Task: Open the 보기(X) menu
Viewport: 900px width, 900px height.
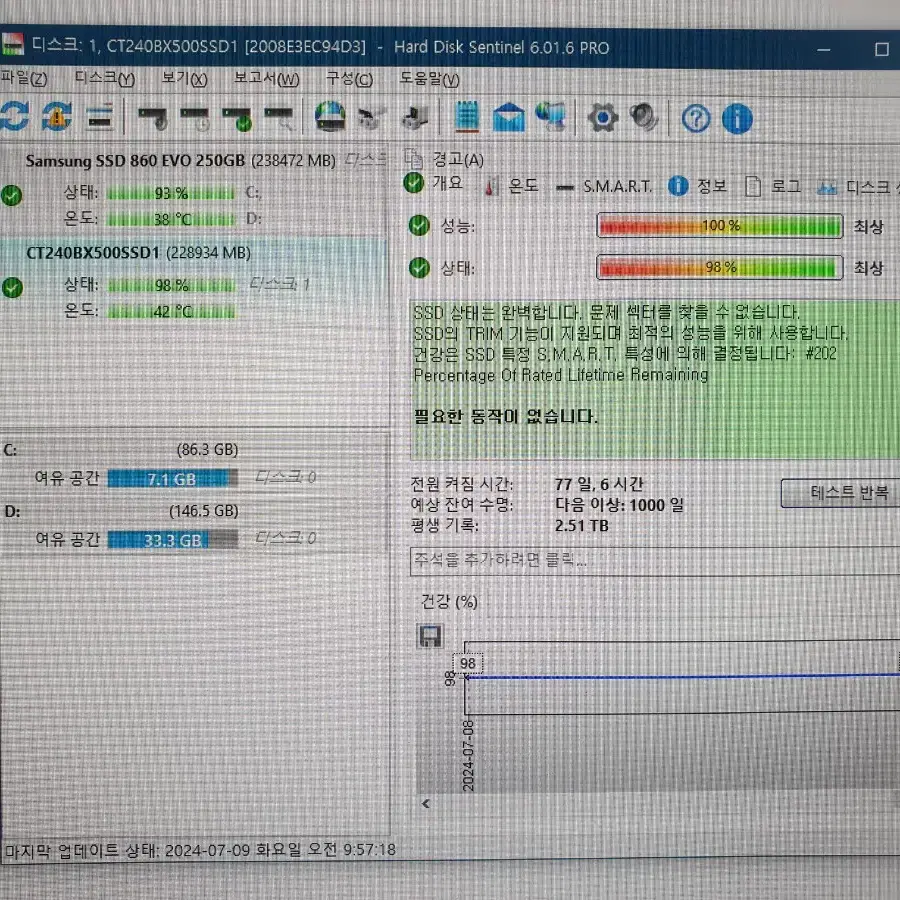Action: click(x=184, y=78)
